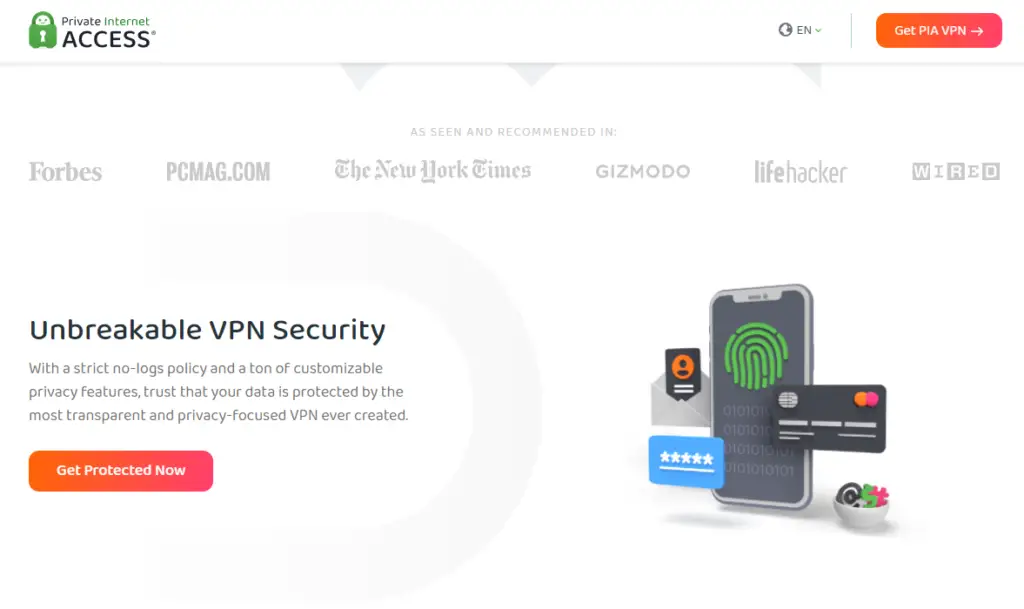Click the Get Protected Now button
1024x609 pixels.
pyautogui.click(x=121, y=471)
